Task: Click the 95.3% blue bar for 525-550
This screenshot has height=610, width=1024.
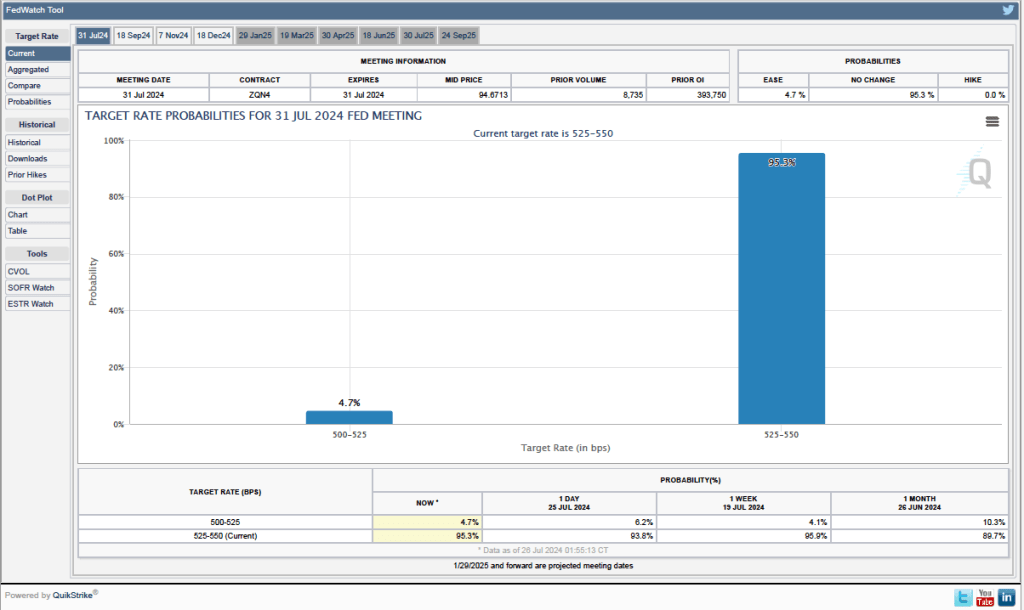Action: (781, 288)
